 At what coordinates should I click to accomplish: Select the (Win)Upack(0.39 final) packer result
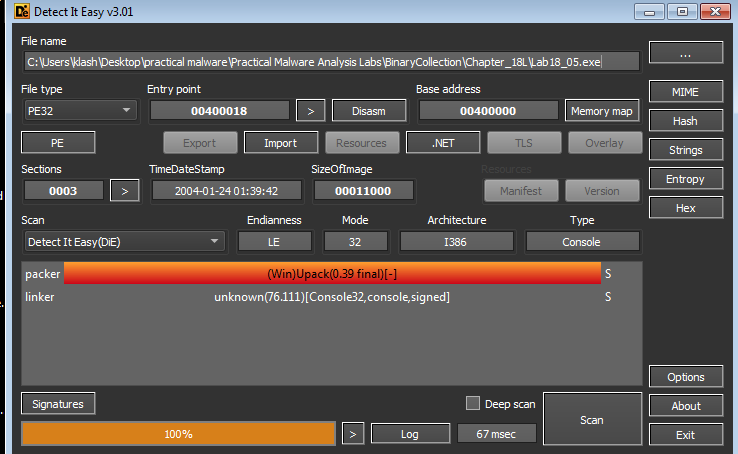pyautogui.click(x=332, y=273)
